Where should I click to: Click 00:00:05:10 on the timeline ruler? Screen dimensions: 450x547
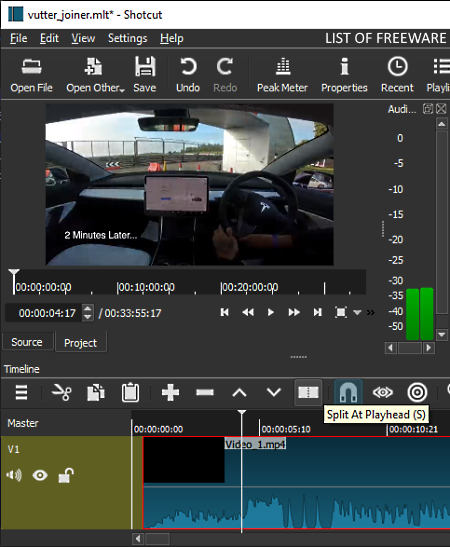coord(286,429)
